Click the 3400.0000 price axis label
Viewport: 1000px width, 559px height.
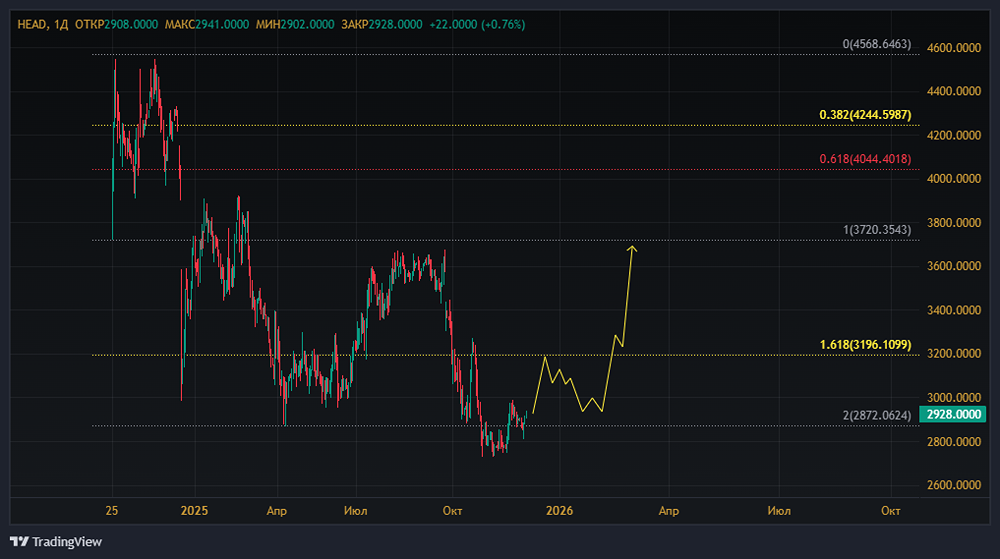point(954,310)
